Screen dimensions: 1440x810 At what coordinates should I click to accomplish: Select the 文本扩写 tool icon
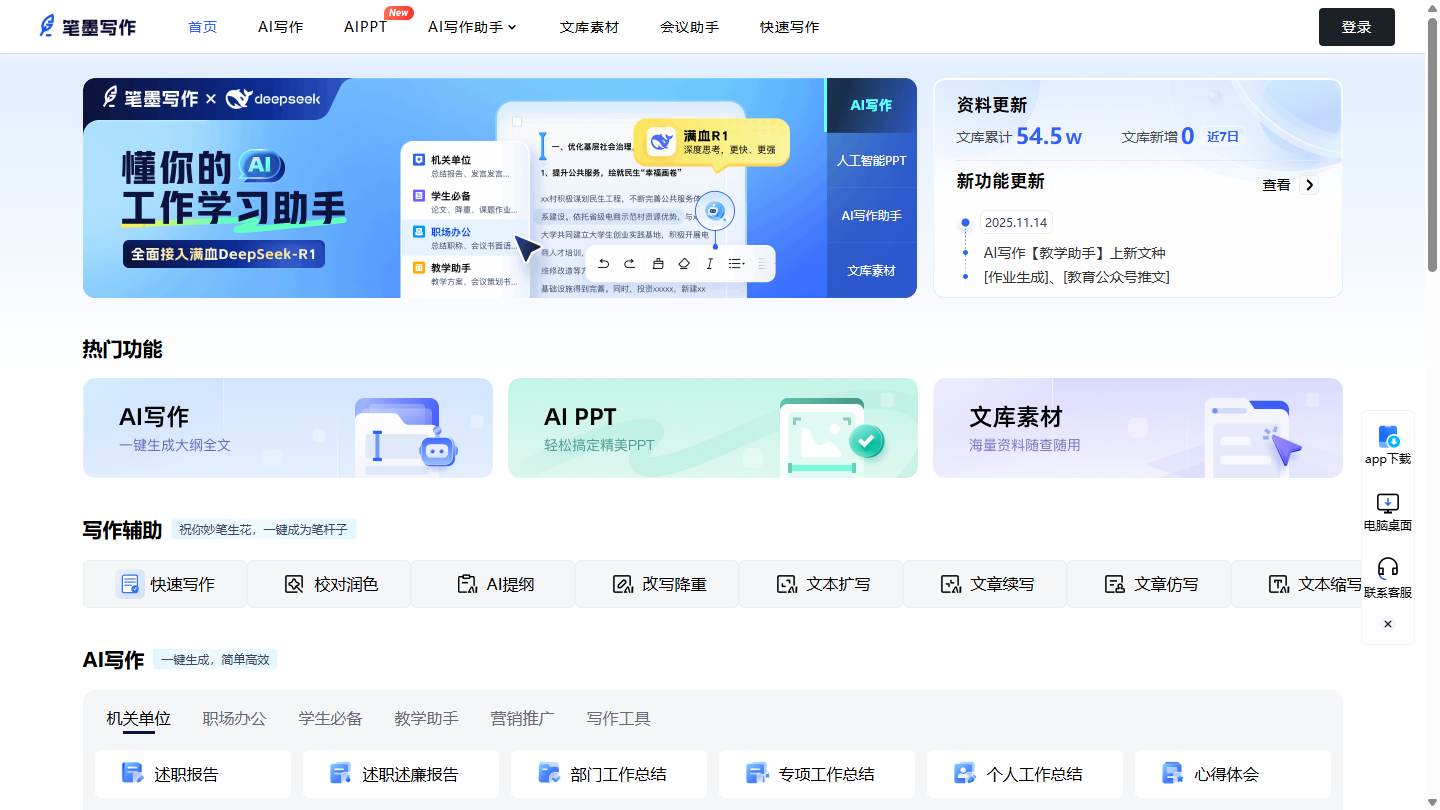tap(786, 584)
